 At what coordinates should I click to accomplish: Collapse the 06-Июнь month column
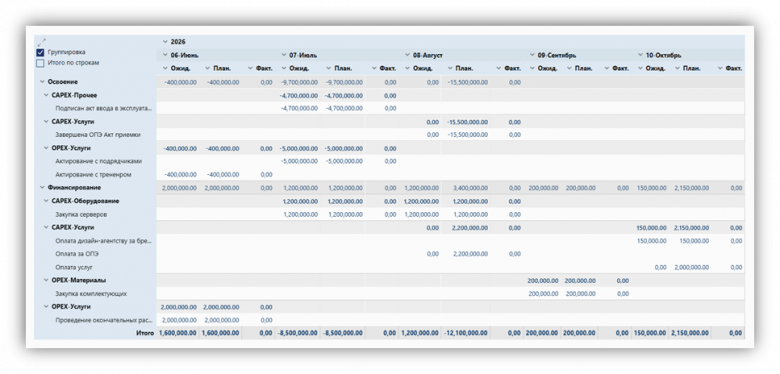pos(165,55)
